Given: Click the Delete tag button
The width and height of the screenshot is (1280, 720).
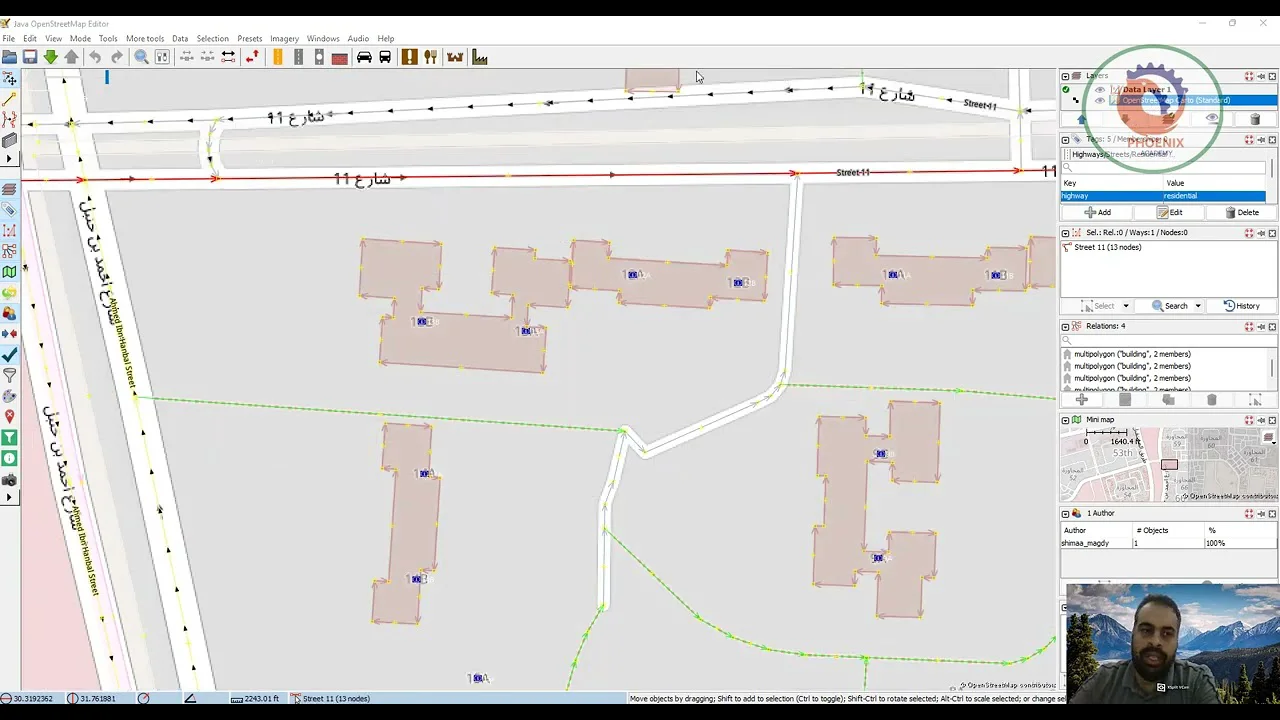Looking at the screenshot, I should coord(1241,212).
